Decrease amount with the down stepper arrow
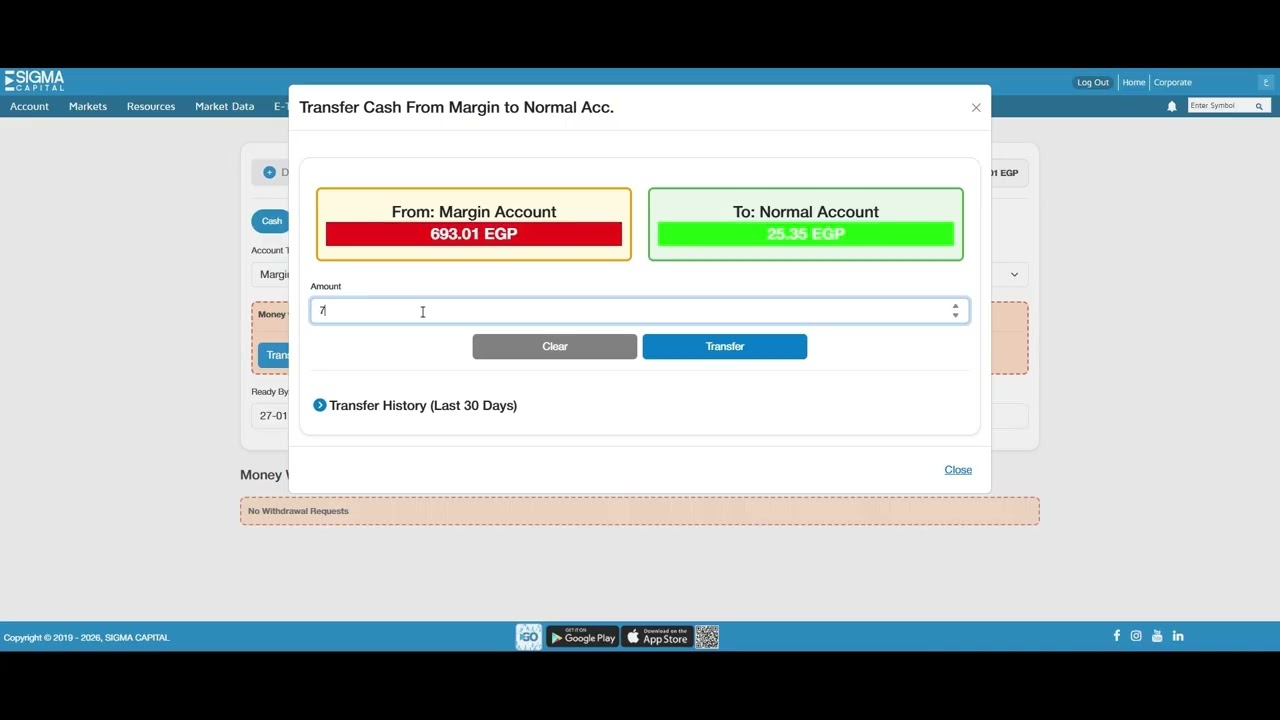This screenshot has height=720, width=1280. pos(955,316)
